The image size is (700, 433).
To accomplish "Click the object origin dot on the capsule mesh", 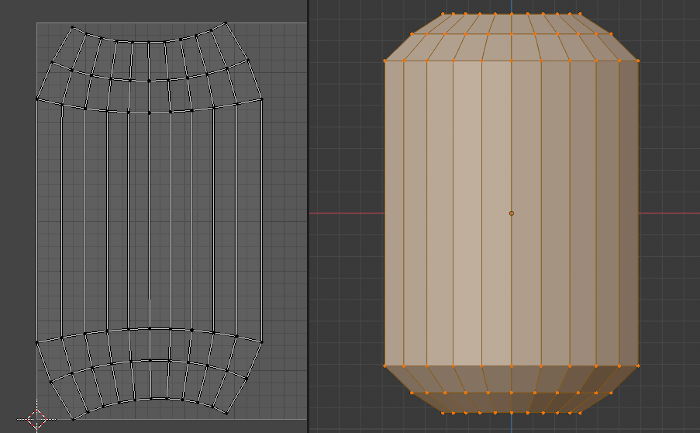I will [x=511, y=213].
